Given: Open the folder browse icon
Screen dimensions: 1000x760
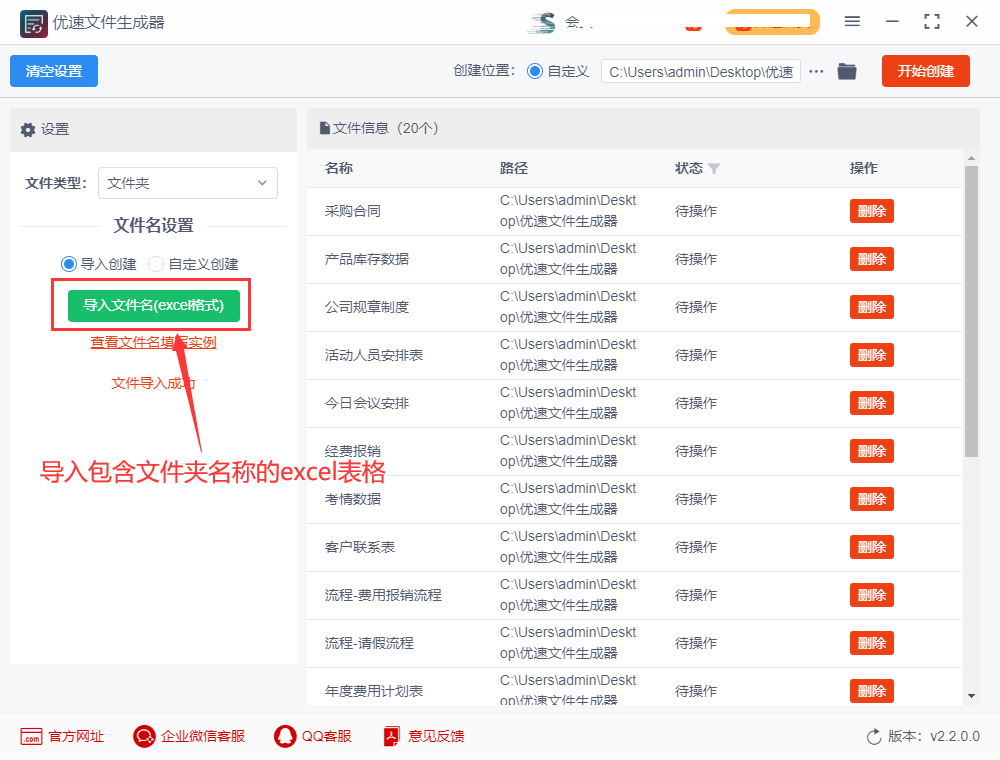Looking at the screenshot, I should coord(847,71).
